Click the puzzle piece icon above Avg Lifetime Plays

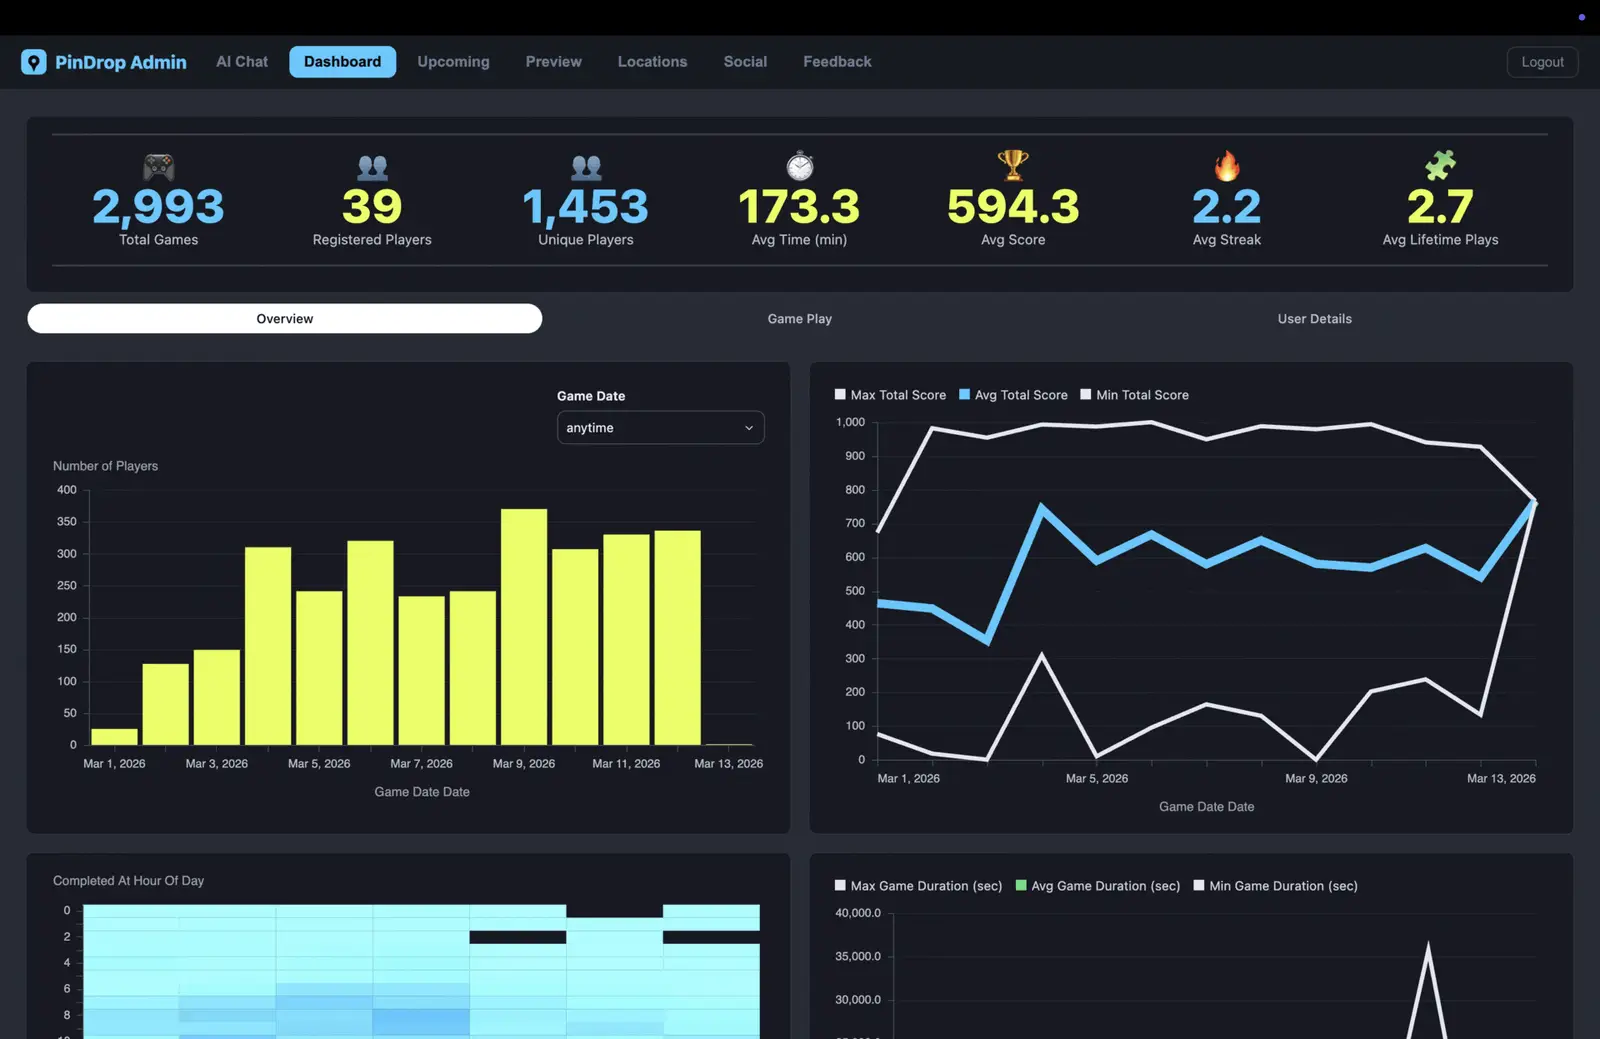(x=1440, y=165)
